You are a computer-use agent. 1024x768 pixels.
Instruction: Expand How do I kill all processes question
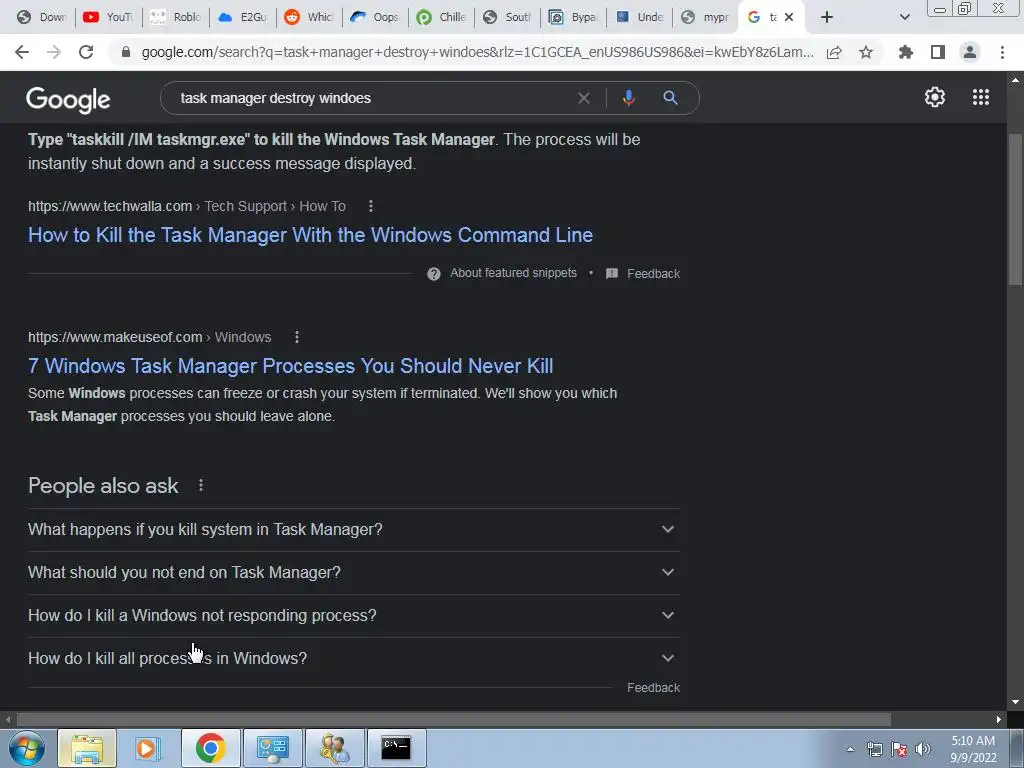click(354, 659)
